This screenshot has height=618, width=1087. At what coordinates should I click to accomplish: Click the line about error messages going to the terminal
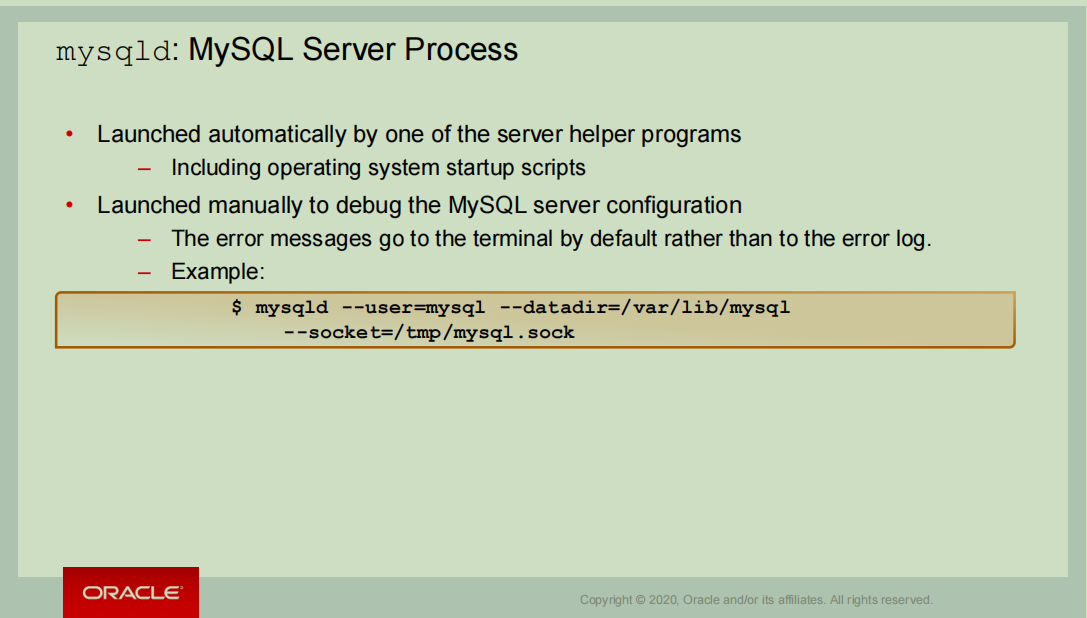tap(551, 239)
